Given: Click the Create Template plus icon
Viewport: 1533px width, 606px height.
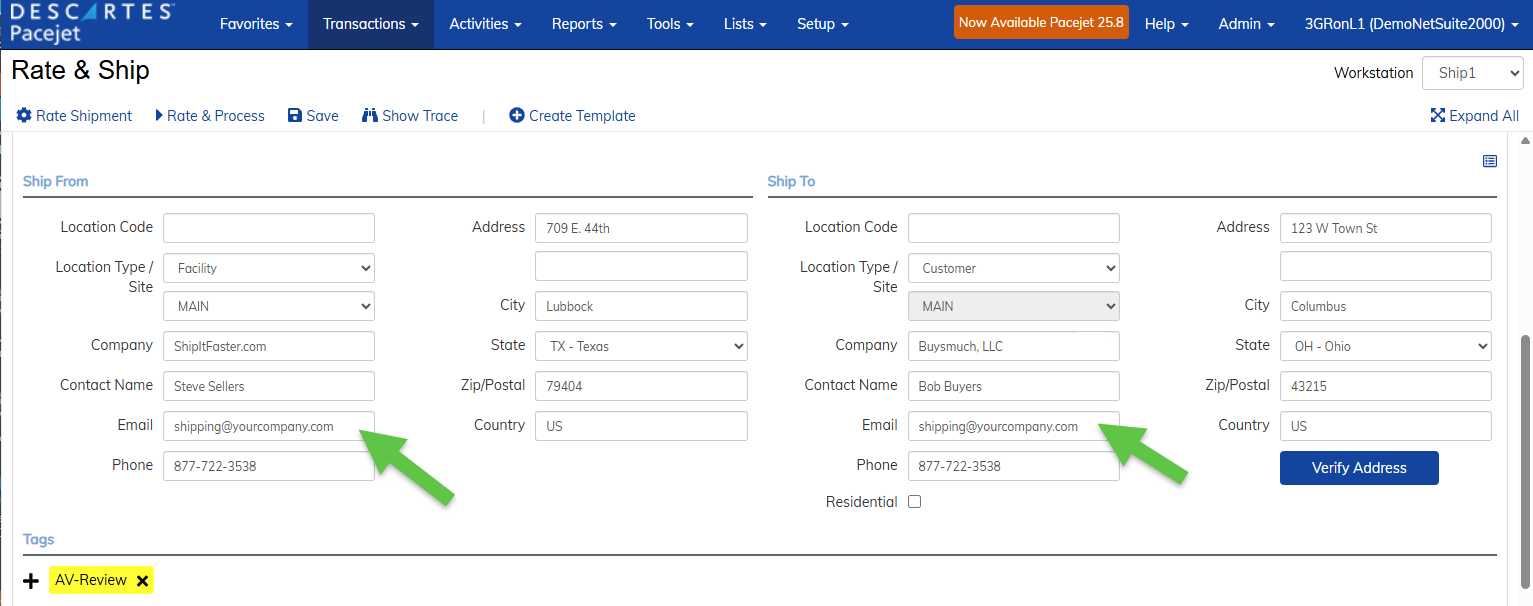Looking at the screenshot, I should coord(517,115).
